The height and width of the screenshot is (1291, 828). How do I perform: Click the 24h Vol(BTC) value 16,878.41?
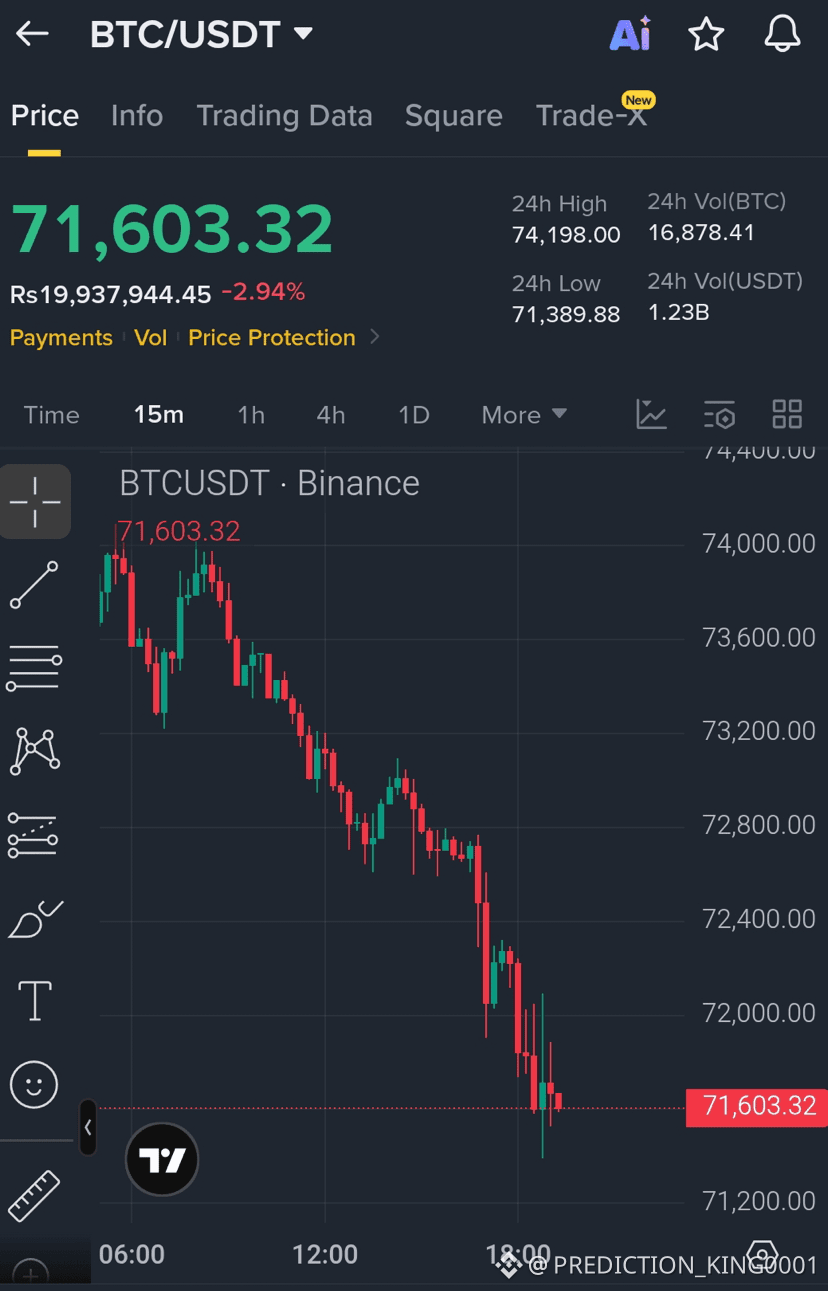coord(701,233)
